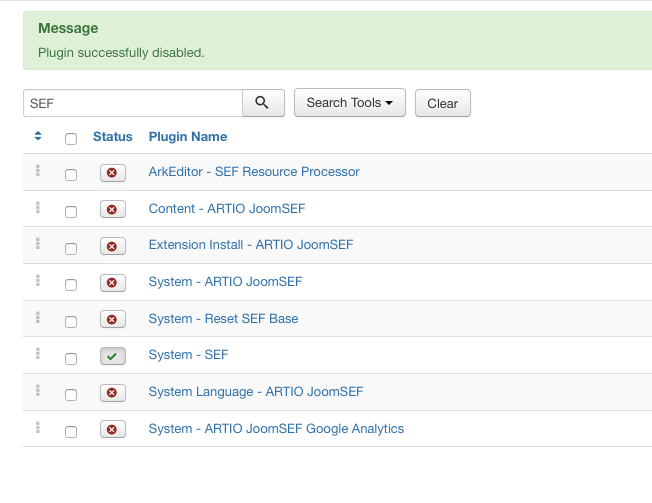The height and width of the screenshot is (503, 652).
Task: Select System Language - ARTIO JoomSEF checkbox
Action: coord(71,395)
